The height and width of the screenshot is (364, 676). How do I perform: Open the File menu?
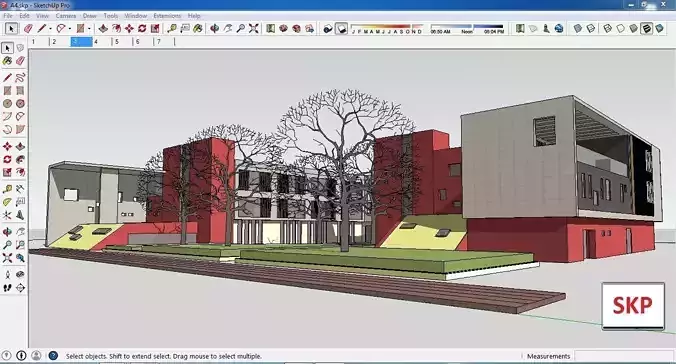coord(8,16)
